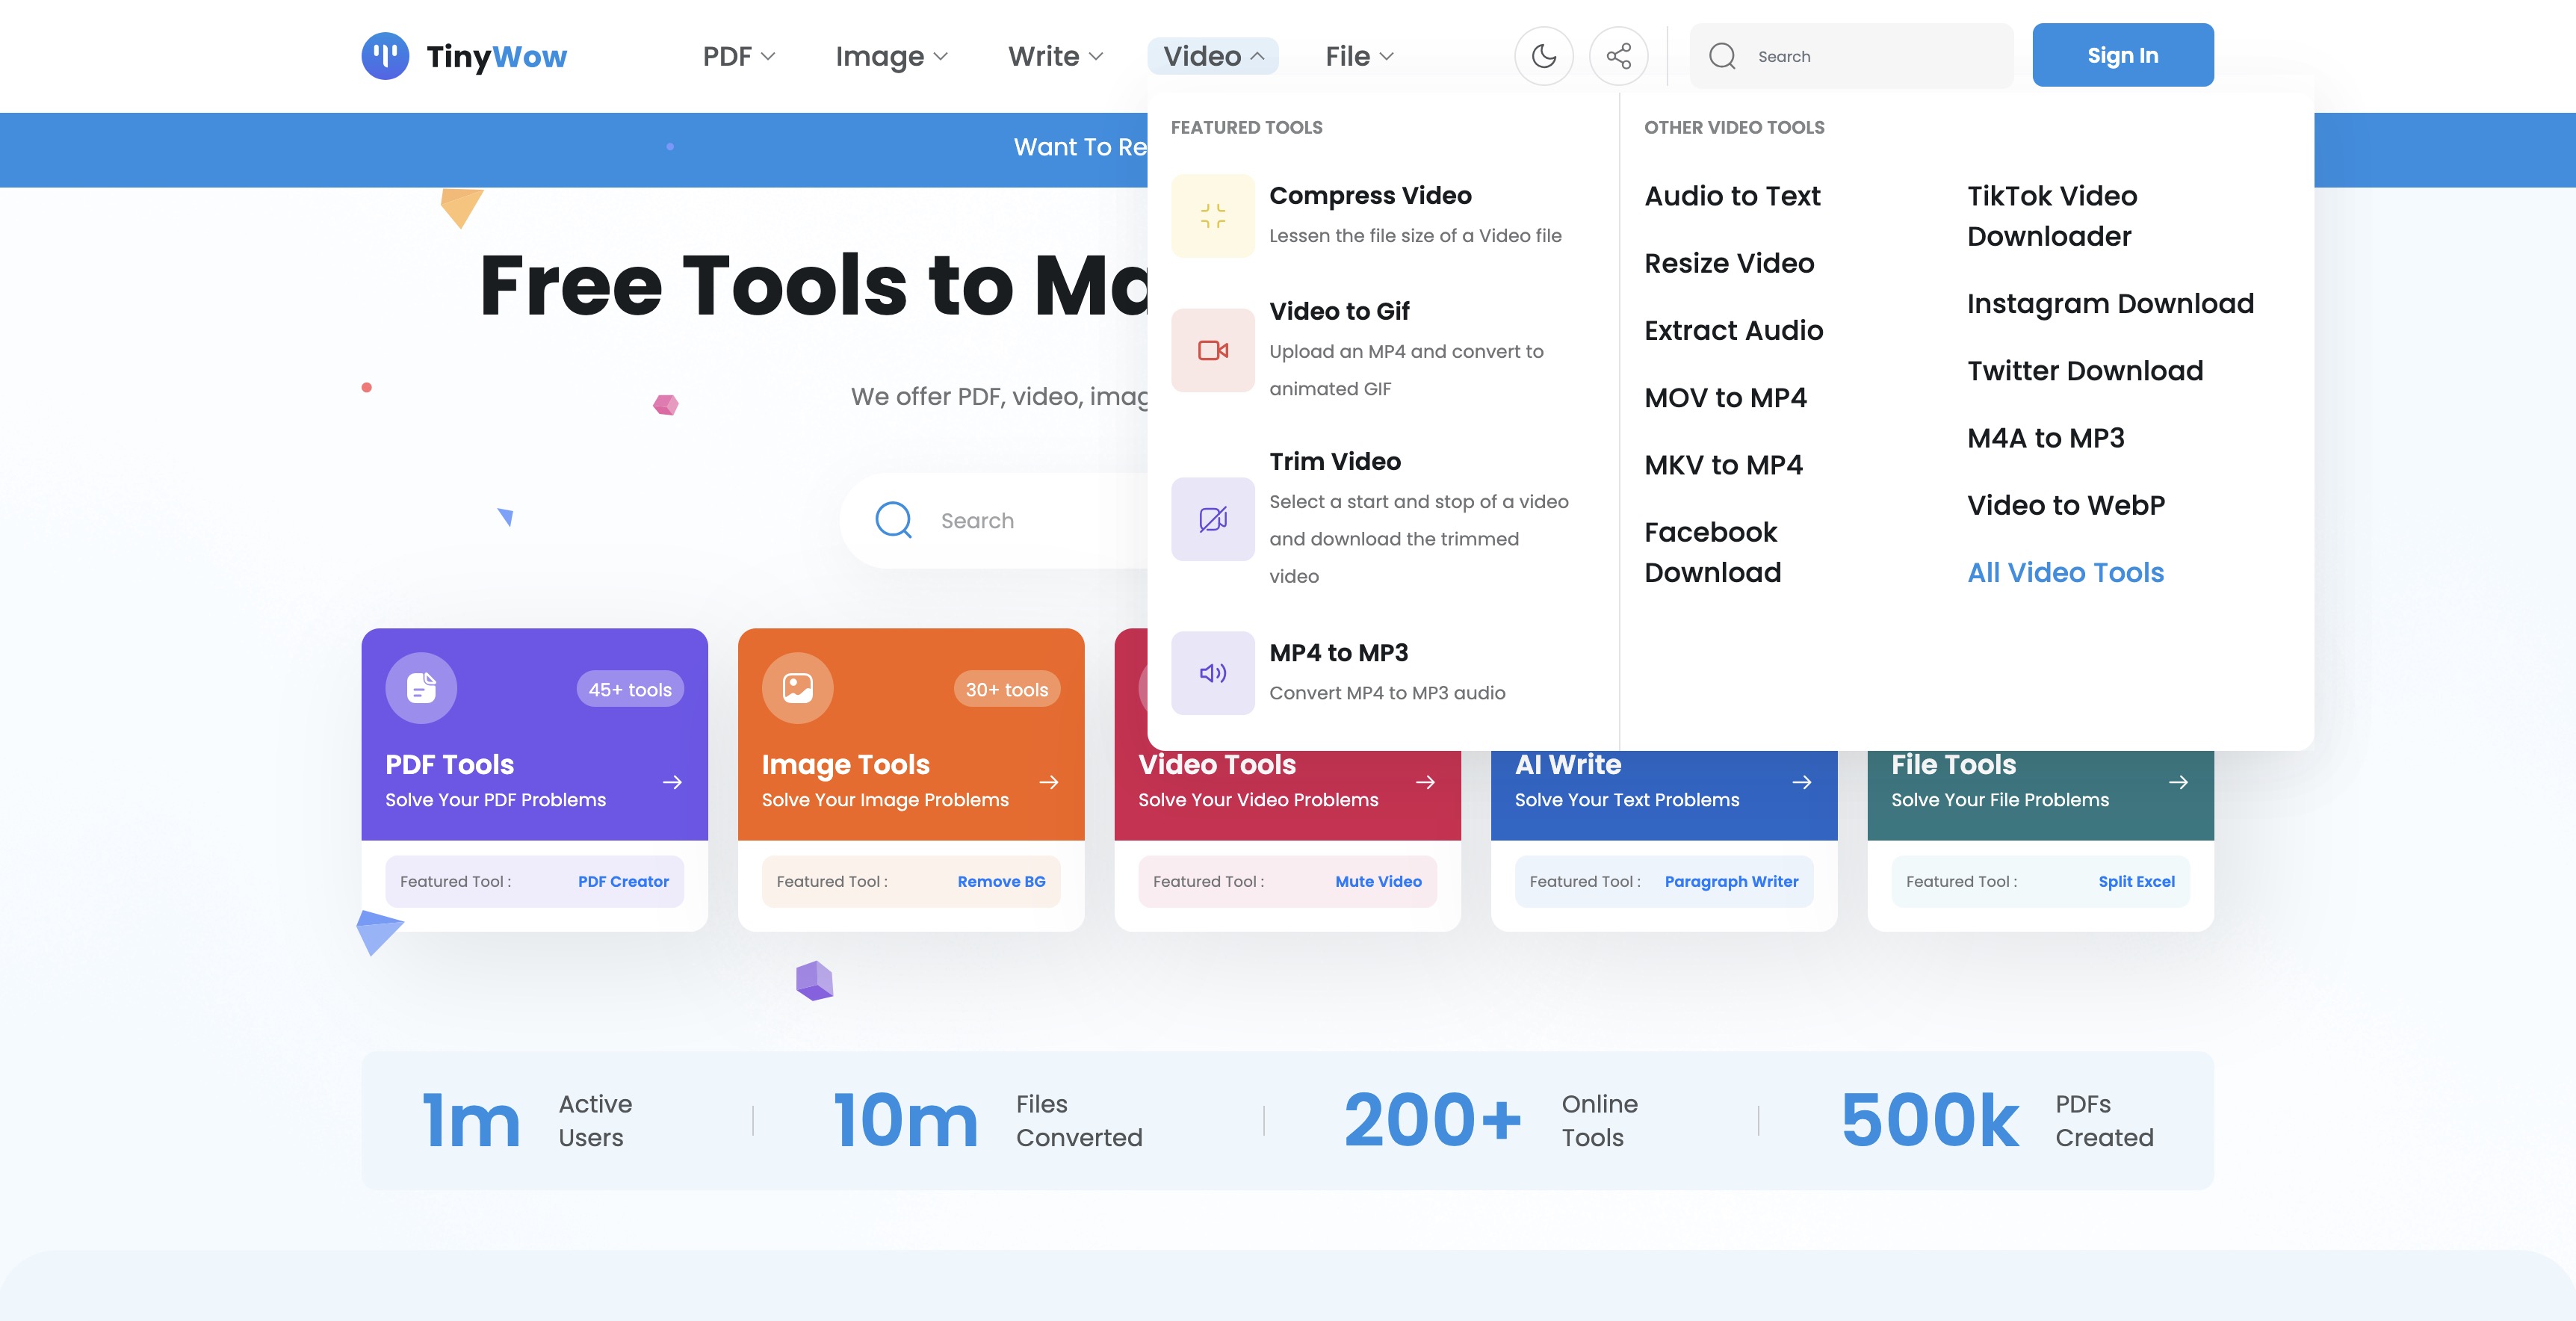This screenshot has width=2576, height=1321.
Task: Open Split Excel featured tool
Action: tap(2136, 881)
